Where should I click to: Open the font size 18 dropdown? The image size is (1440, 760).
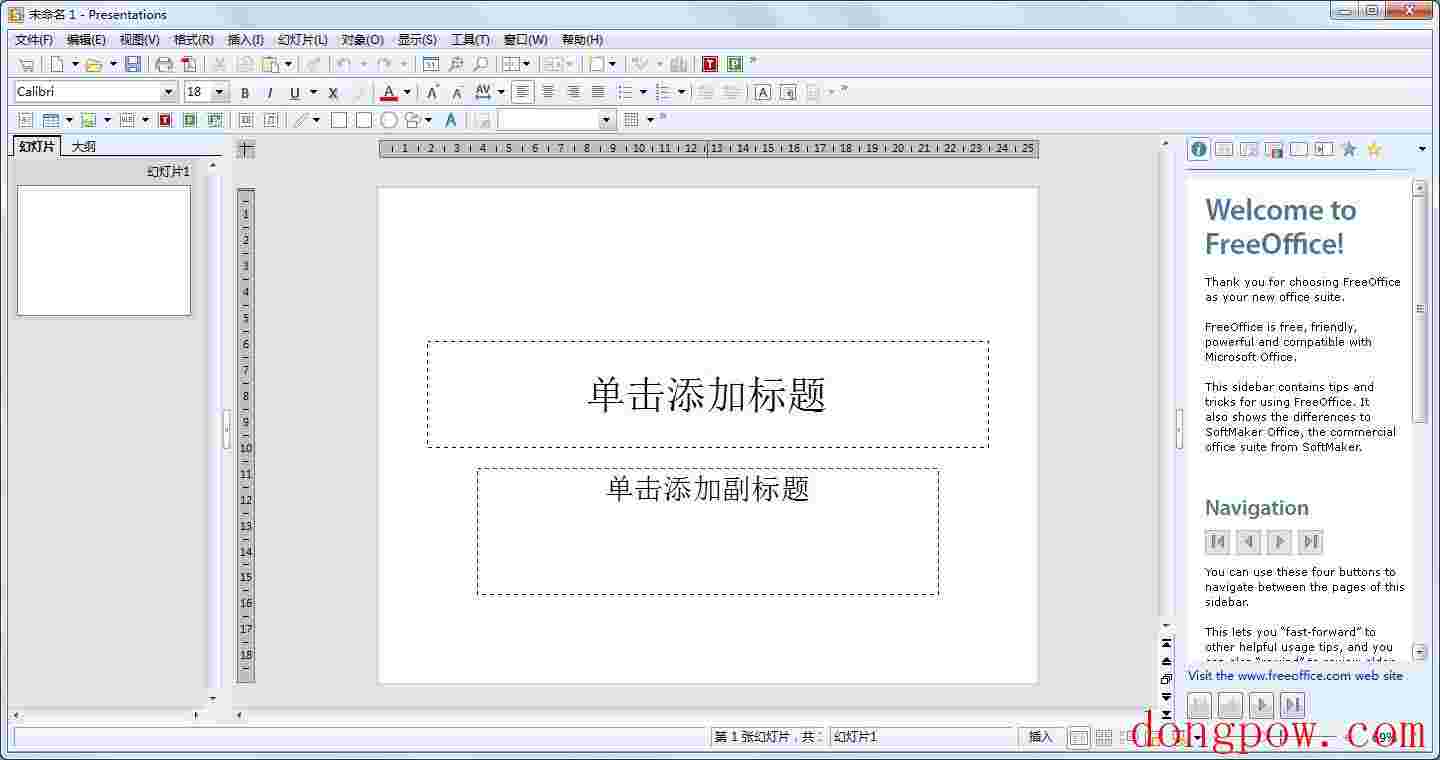pos(220,92)
